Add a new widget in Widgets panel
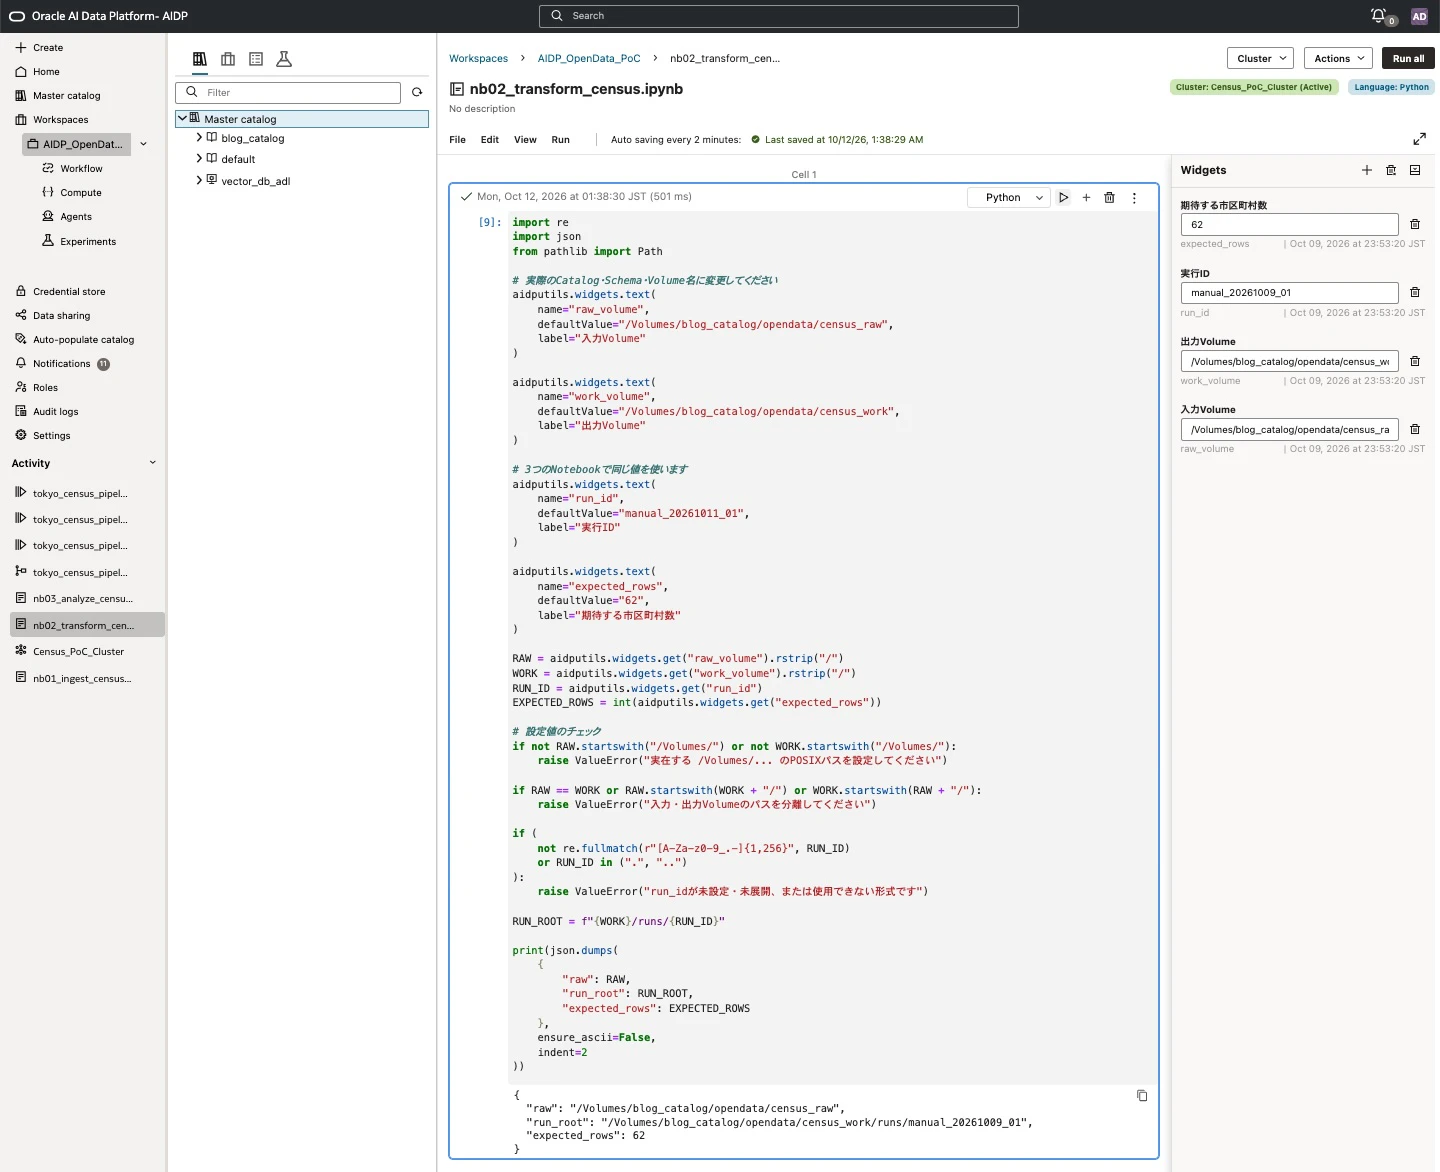1440x1172 pixels. (x=1367, y=170)
